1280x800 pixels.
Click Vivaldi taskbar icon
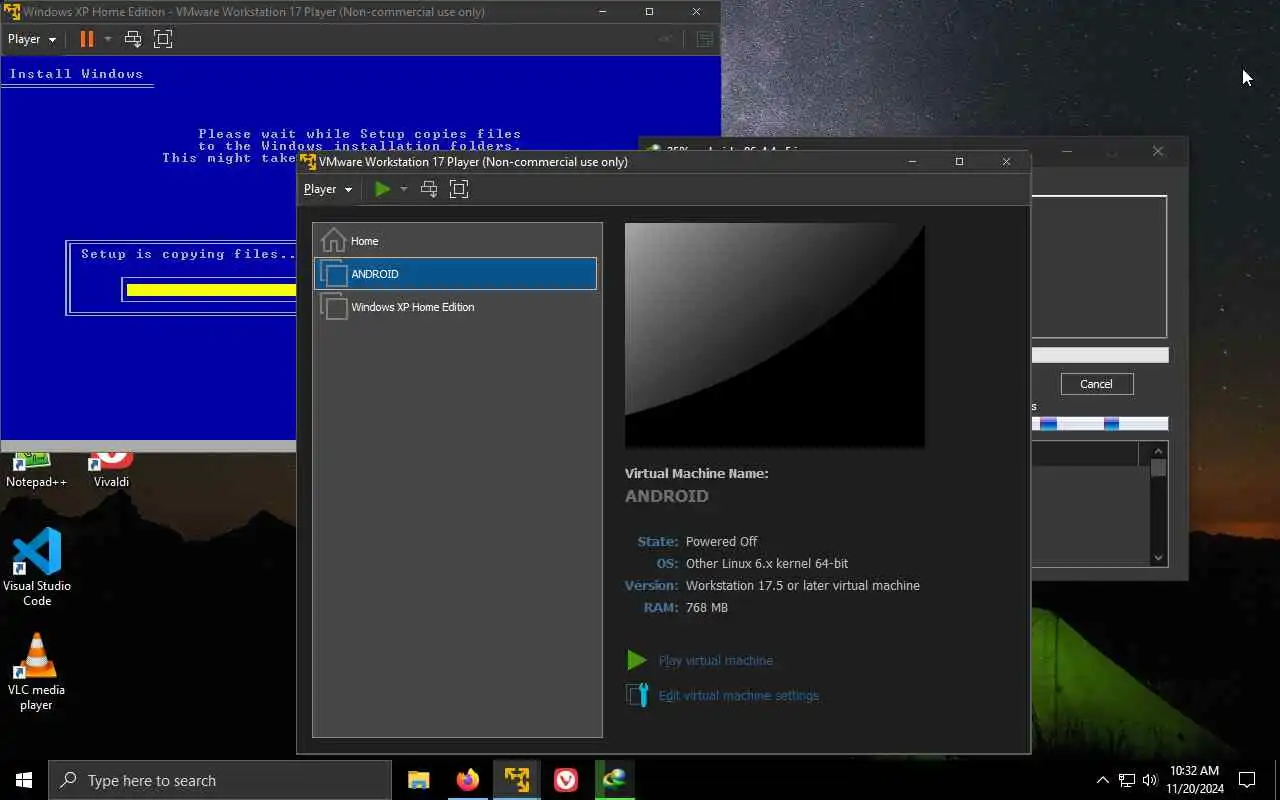tap(566, 780)
